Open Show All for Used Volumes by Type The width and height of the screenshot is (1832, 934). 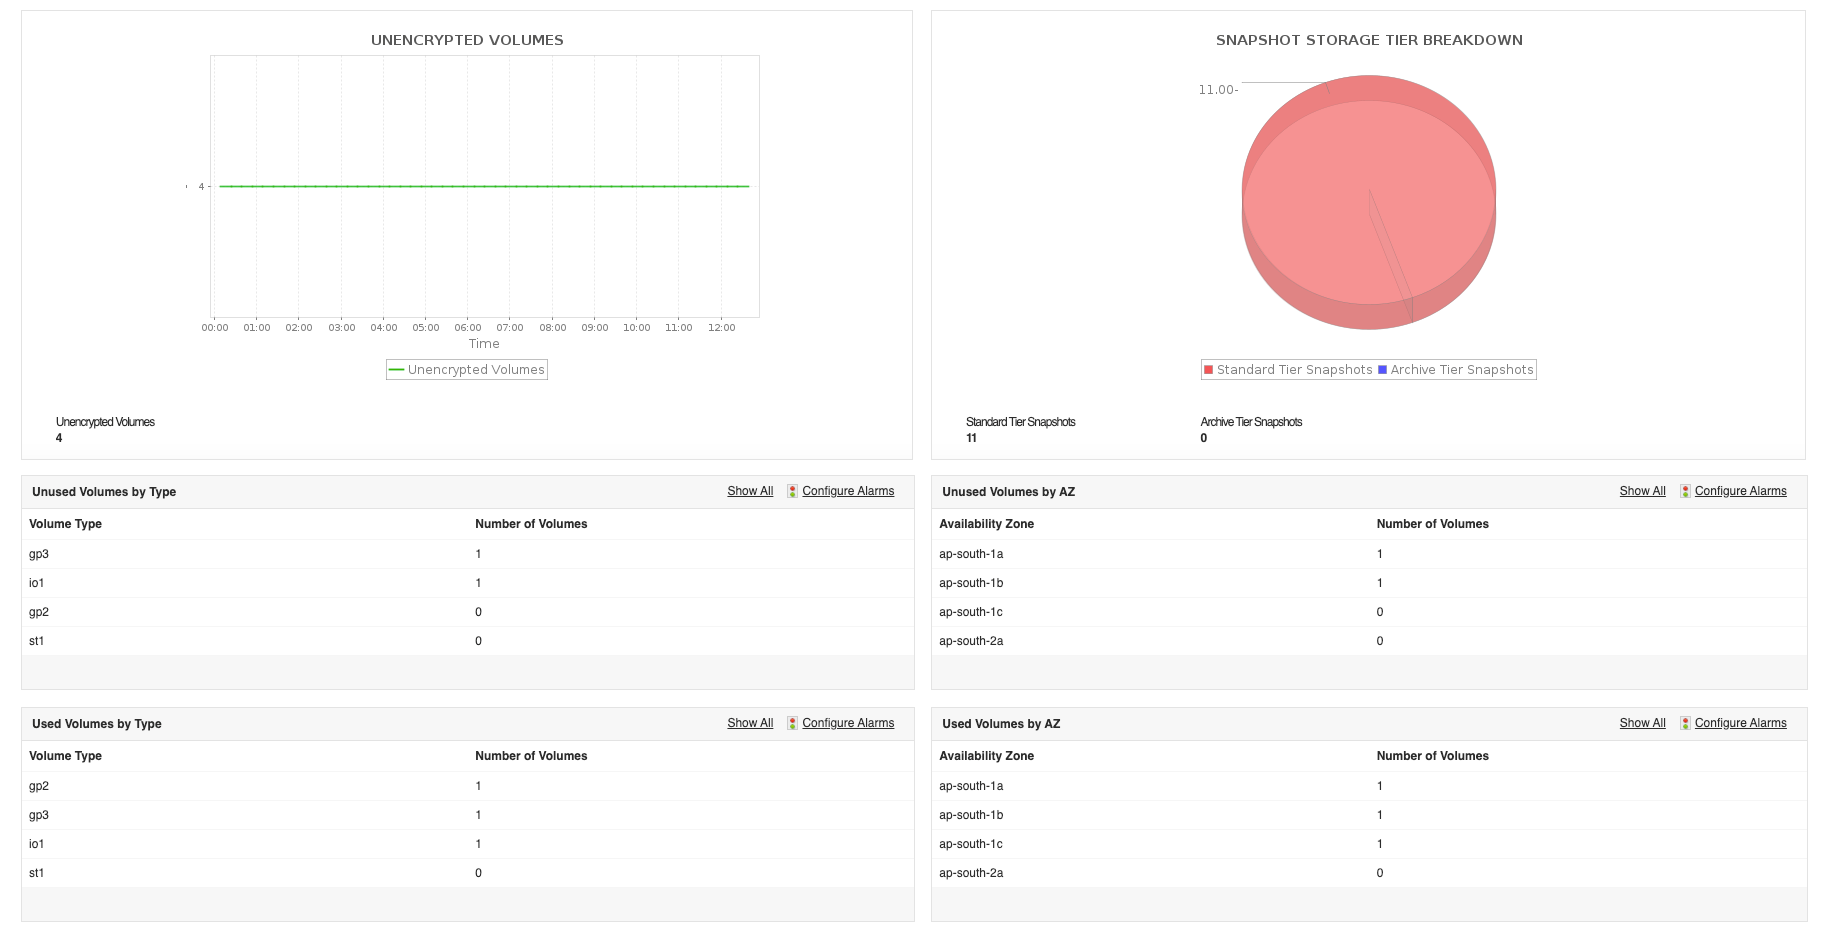pyautogui.click(x=750, y=723)
